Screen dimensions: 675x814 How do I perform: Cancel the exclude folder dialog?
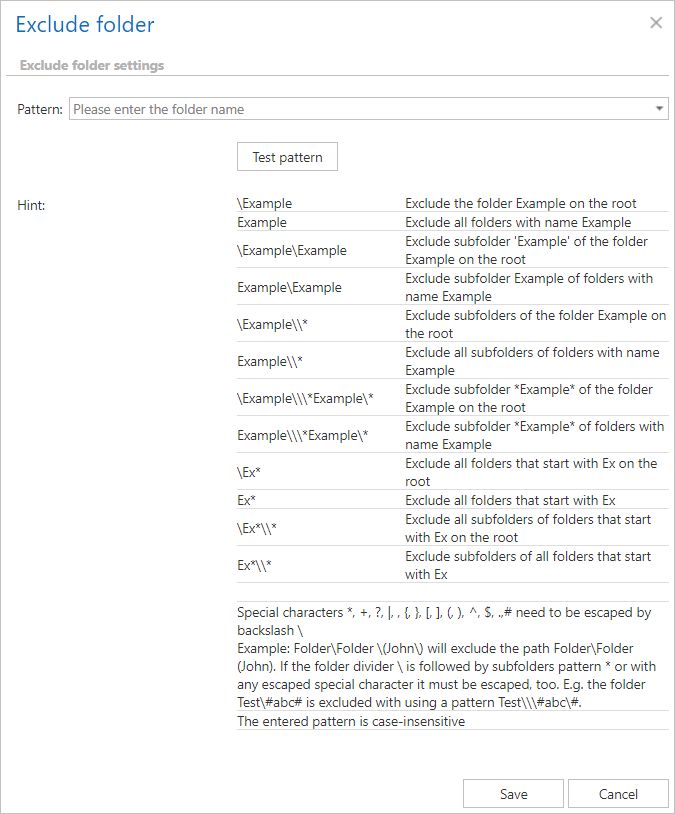click(617, 794)
